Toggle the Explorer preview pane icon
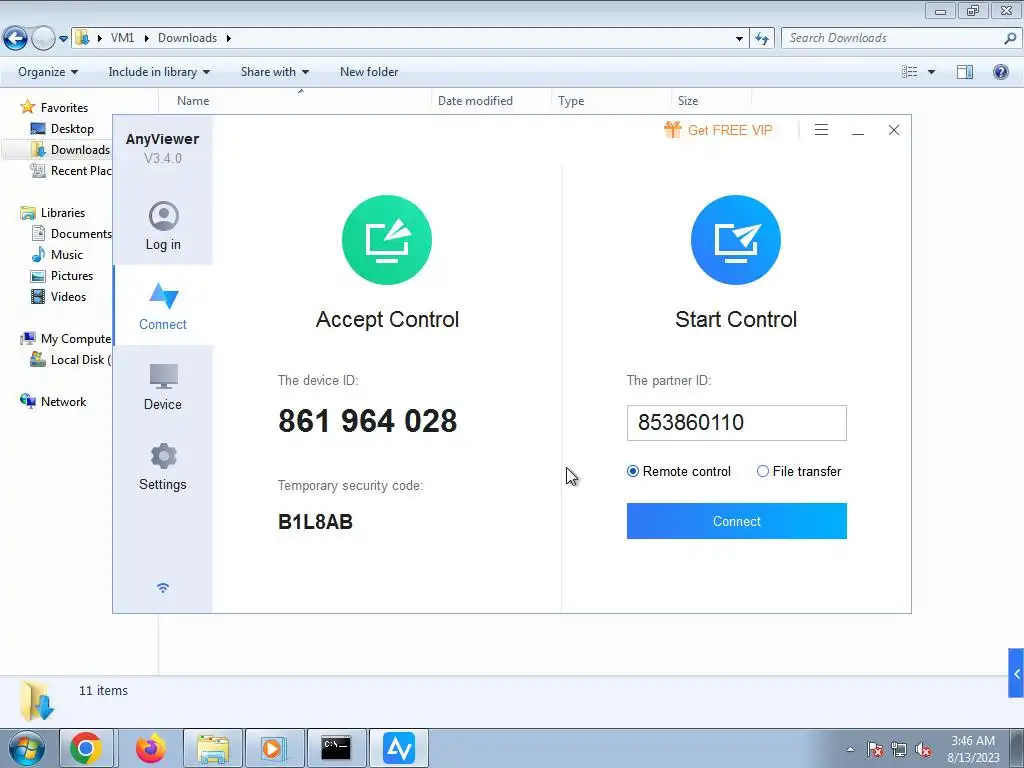The width and height of the screenshot is (1024, 768). coord(965,72)
